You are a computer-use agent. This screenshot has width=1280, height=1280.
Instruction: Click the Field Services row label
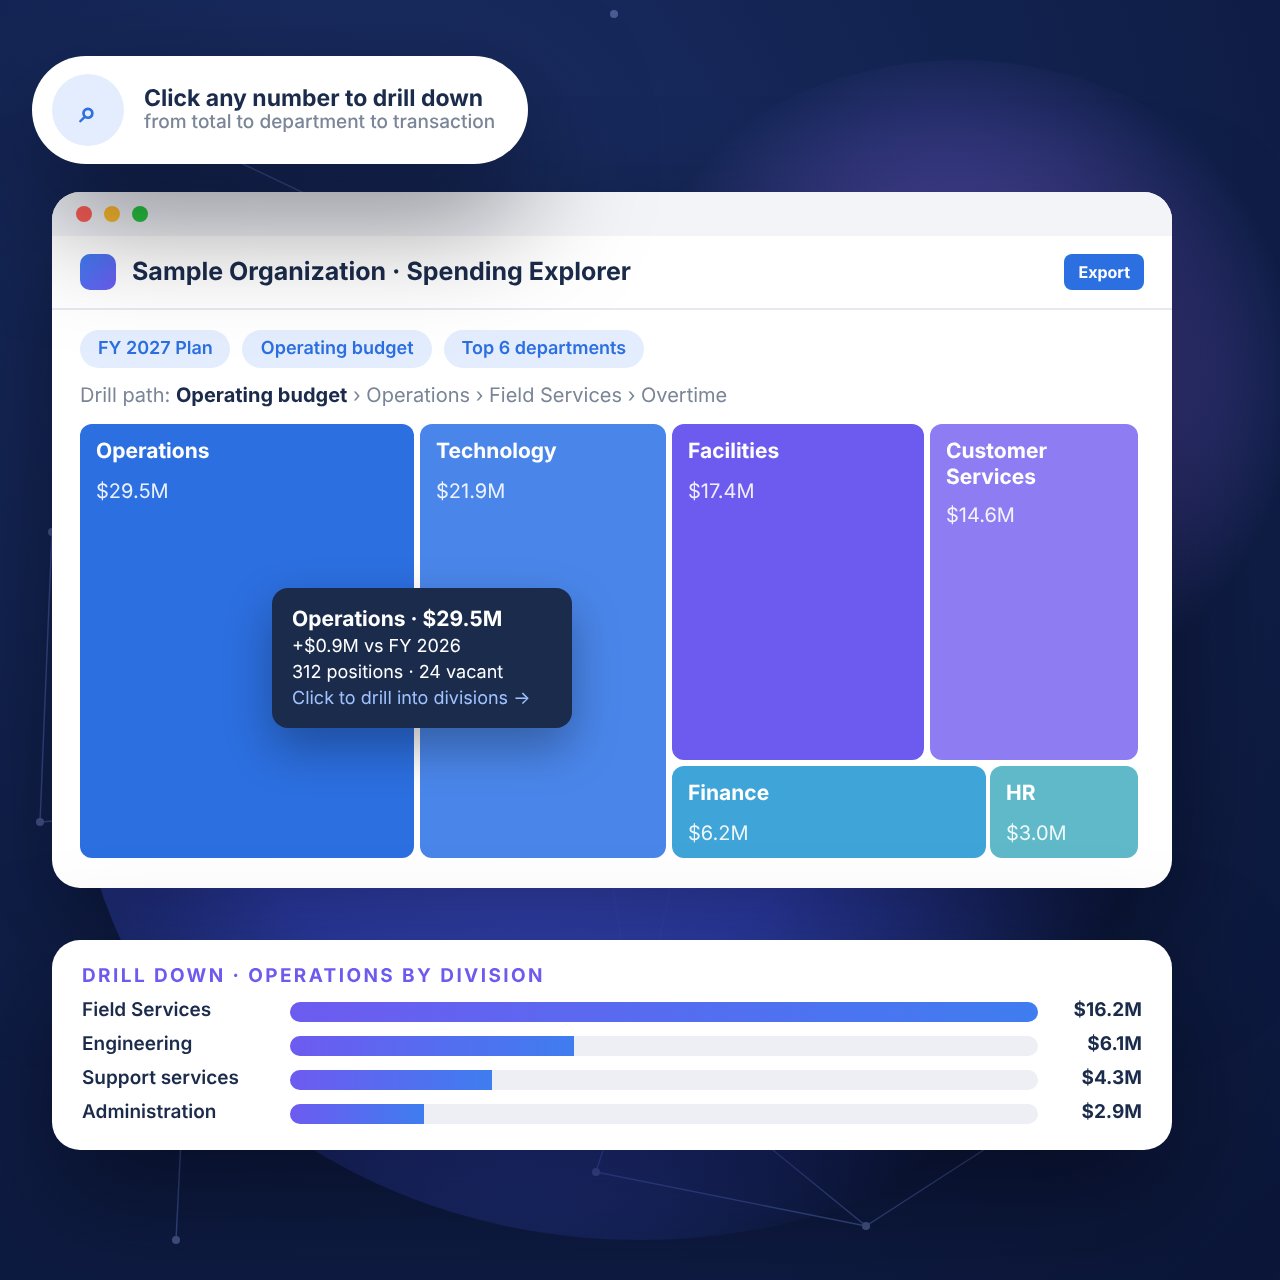[146, 1009]
